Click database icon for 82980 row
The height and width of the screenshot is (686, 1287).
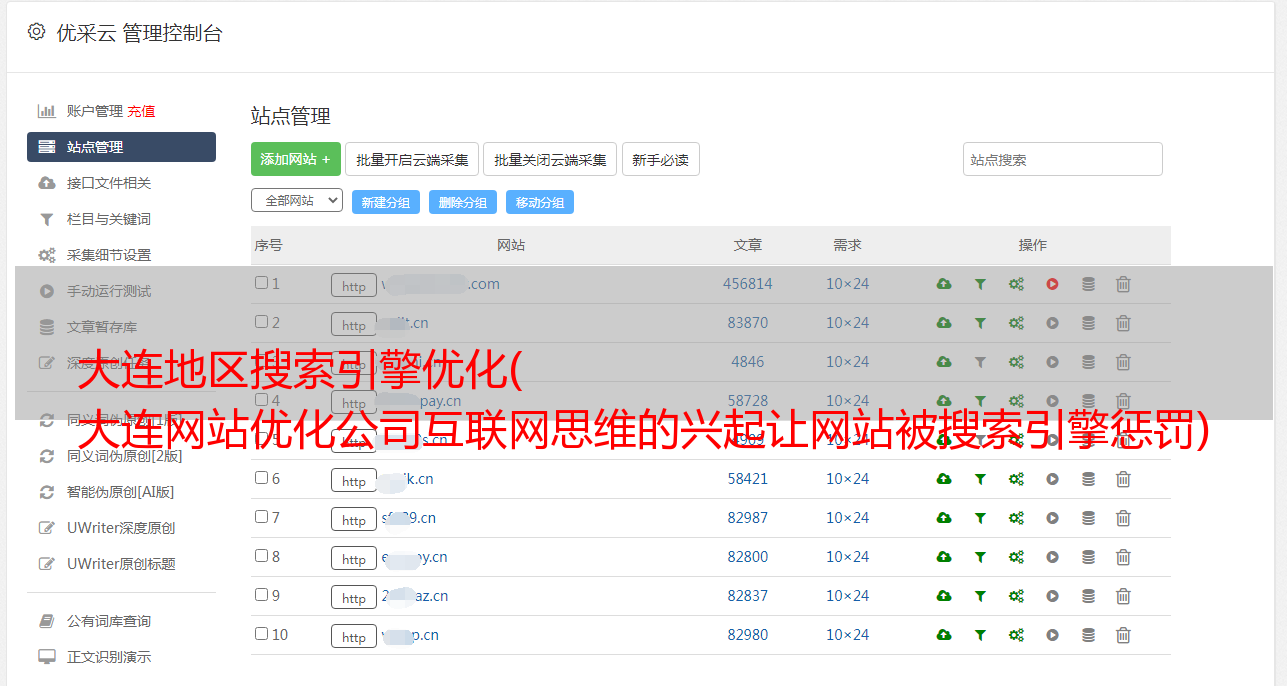click(1088, 635)
